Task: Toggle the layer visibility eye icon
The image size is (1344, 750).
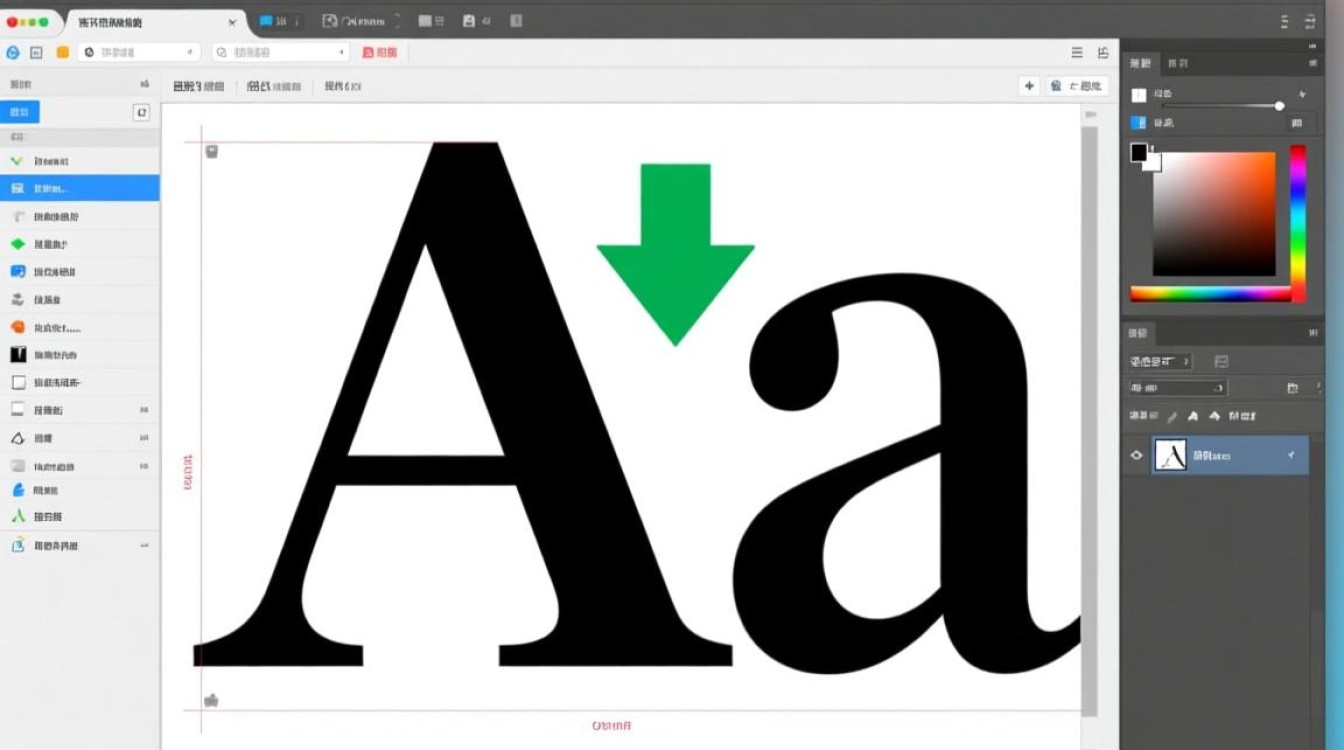Action: [x=1136, y=456]
